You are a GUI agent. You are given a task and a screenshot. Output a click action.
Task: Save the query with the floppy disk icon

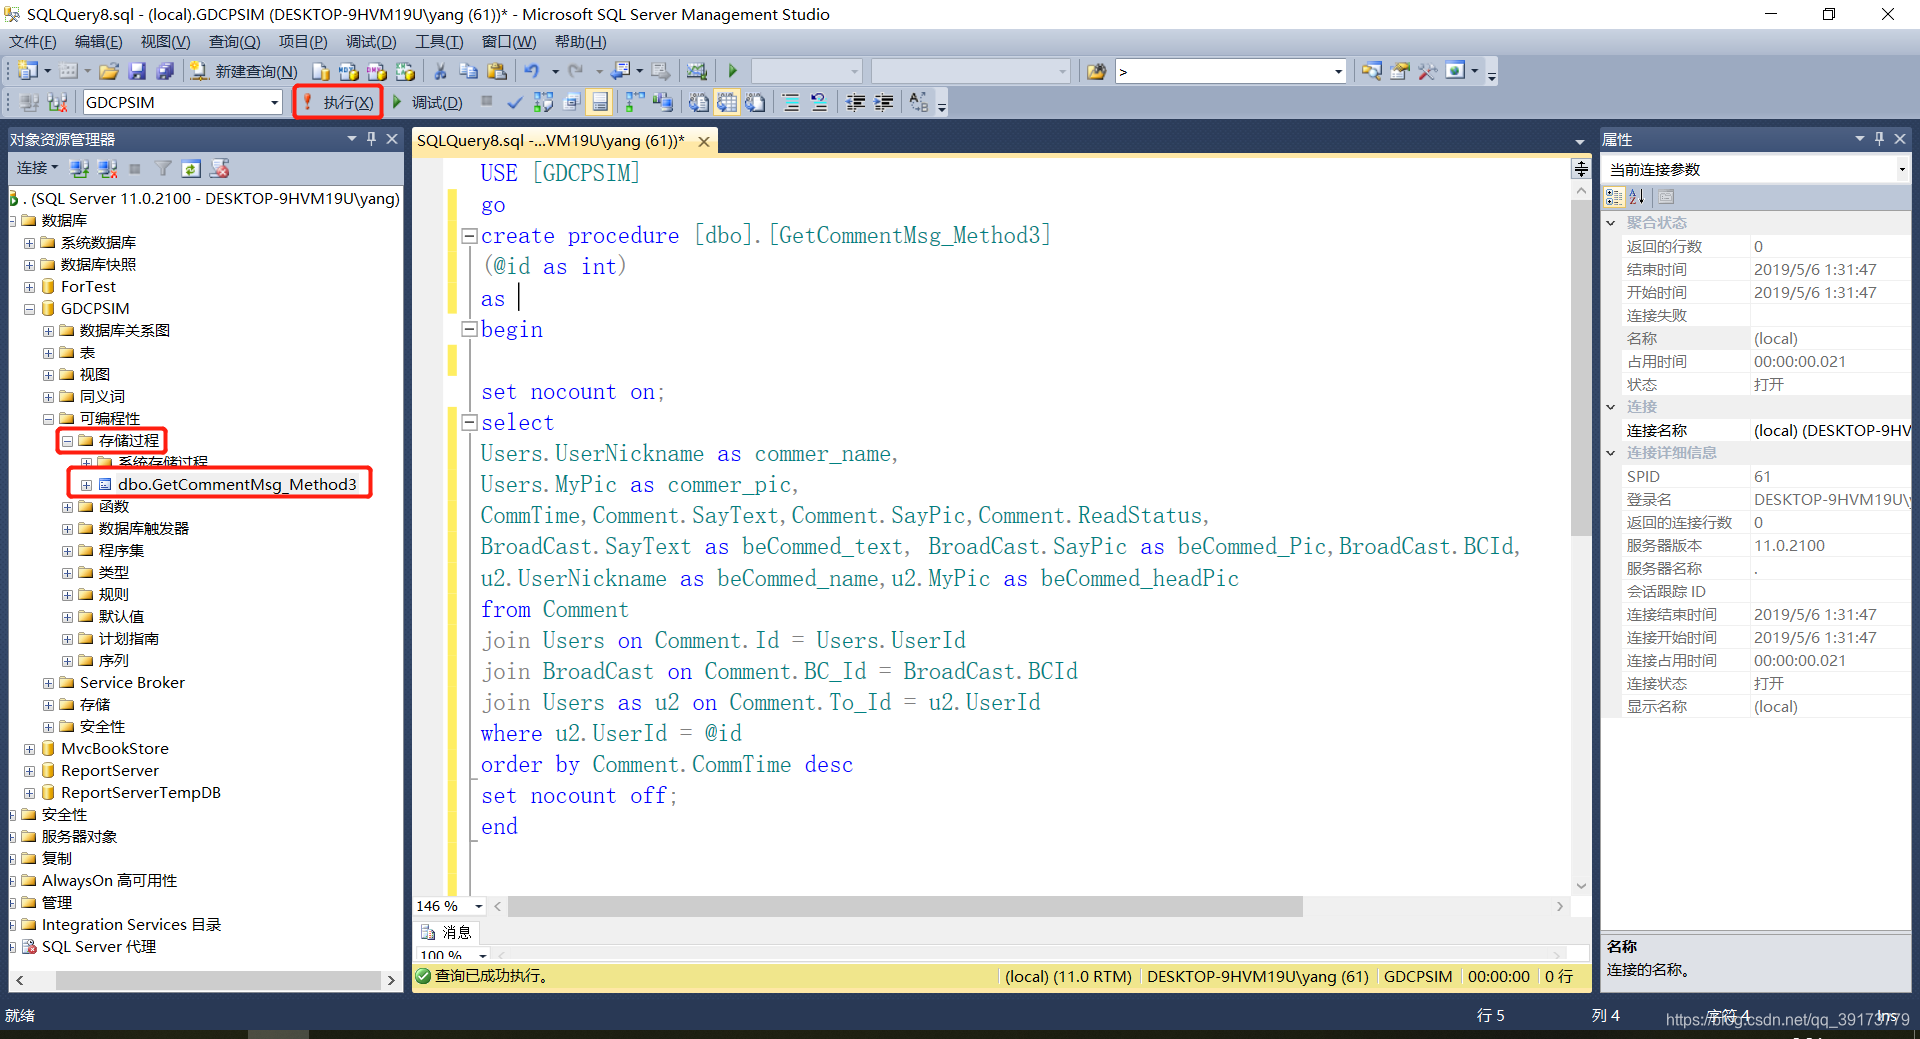(137, 71)
